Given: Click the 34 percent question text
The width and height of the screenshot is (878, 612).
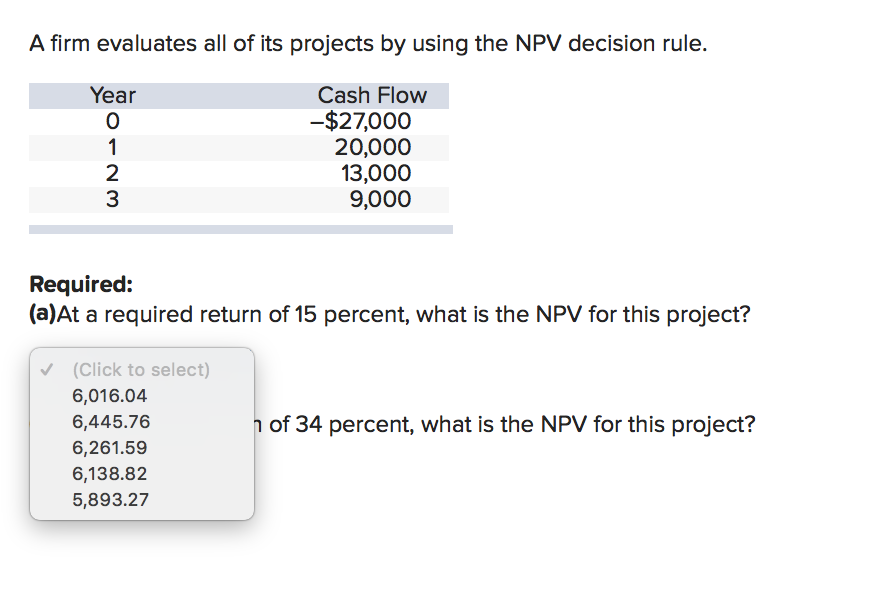Looking at the screenshot, I should coord(510,425).
